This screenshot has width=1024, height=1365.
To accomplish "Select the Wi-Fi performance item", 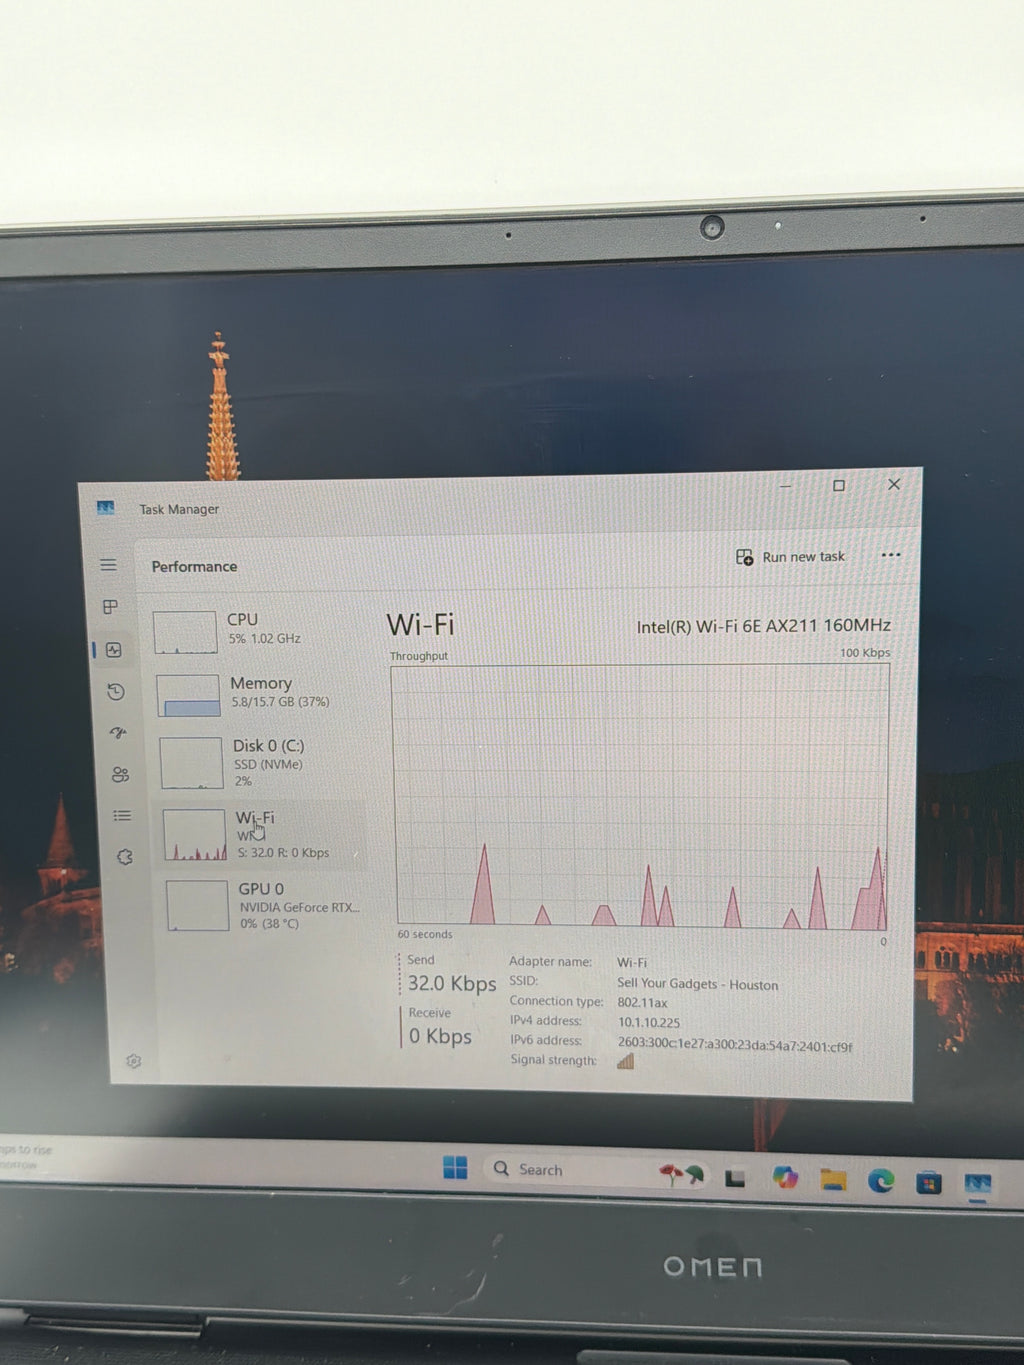I will click(x=262, y=835).
